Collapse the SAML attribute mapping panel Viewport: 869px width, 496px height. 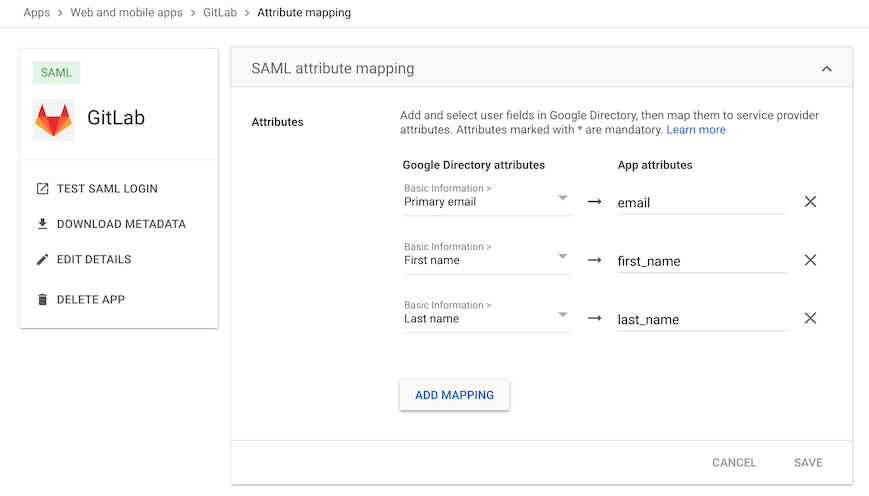coord(826,69)
